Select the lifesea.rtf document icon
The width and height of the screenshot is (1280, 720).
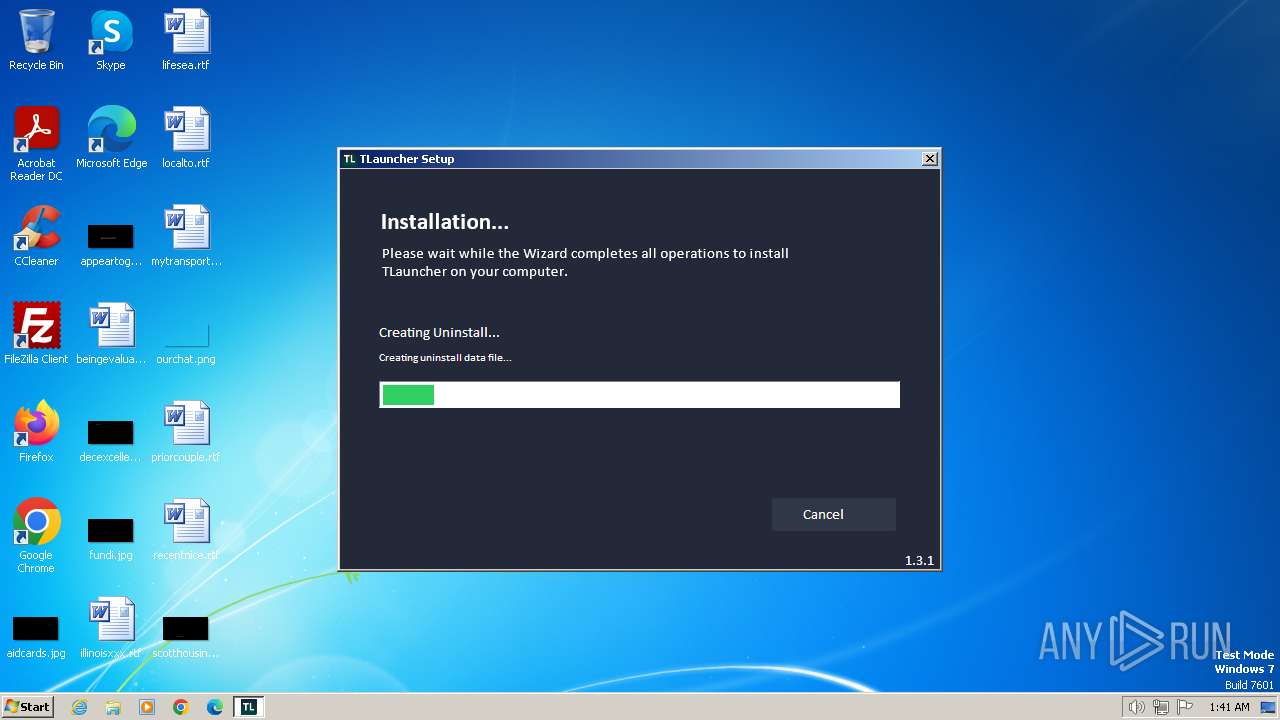[x=186, y=40]
